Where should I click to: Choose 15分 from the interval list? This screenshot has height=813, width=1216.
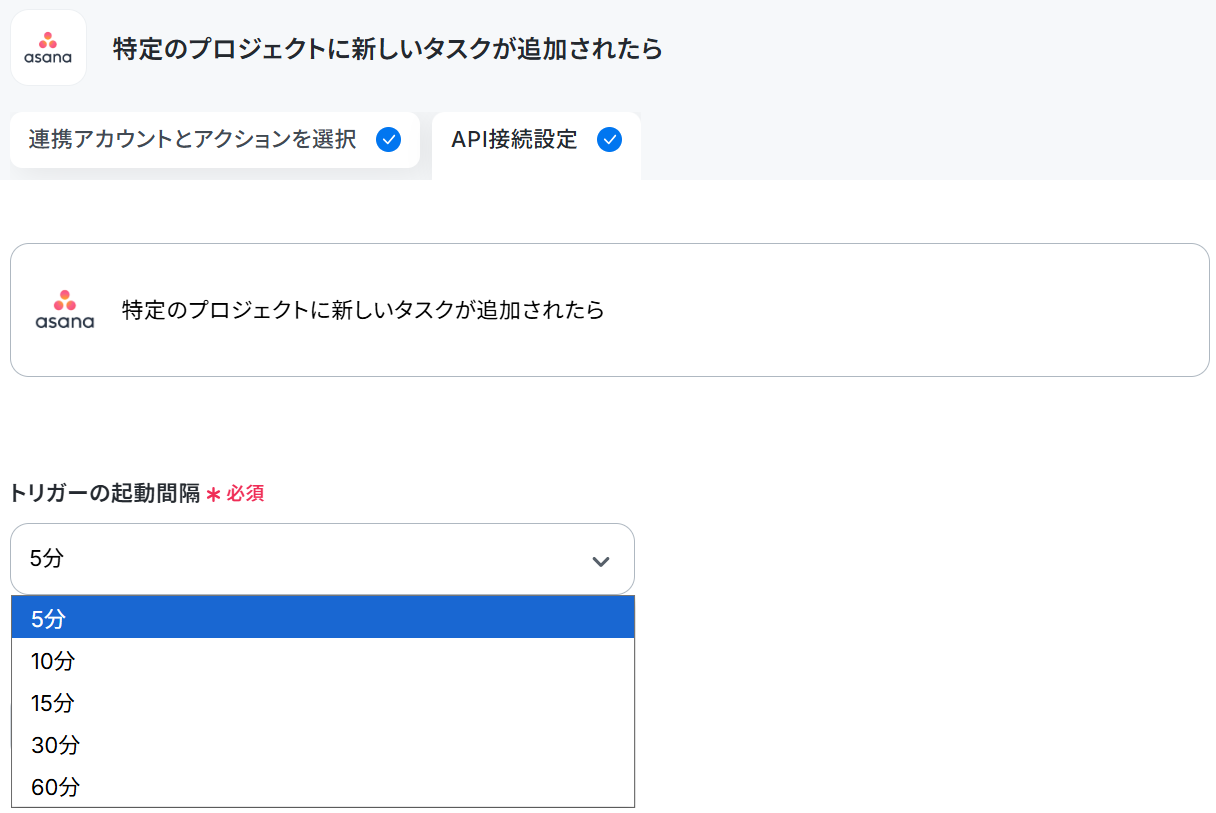point(323,702)
